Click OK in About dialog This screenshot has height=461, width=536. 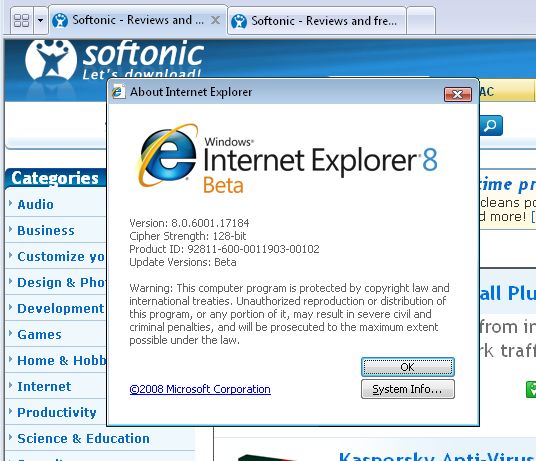coord(408,367)
